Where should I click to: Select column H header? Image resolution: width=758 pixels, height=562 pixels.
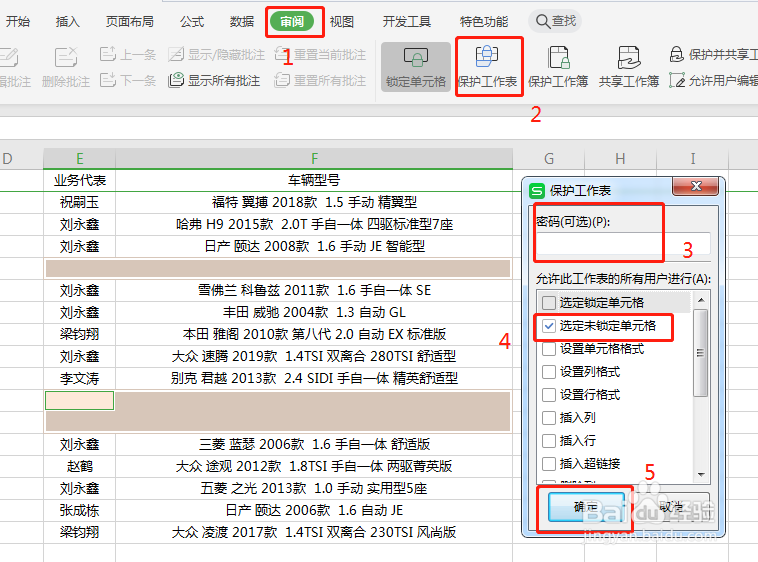[620, 159]
